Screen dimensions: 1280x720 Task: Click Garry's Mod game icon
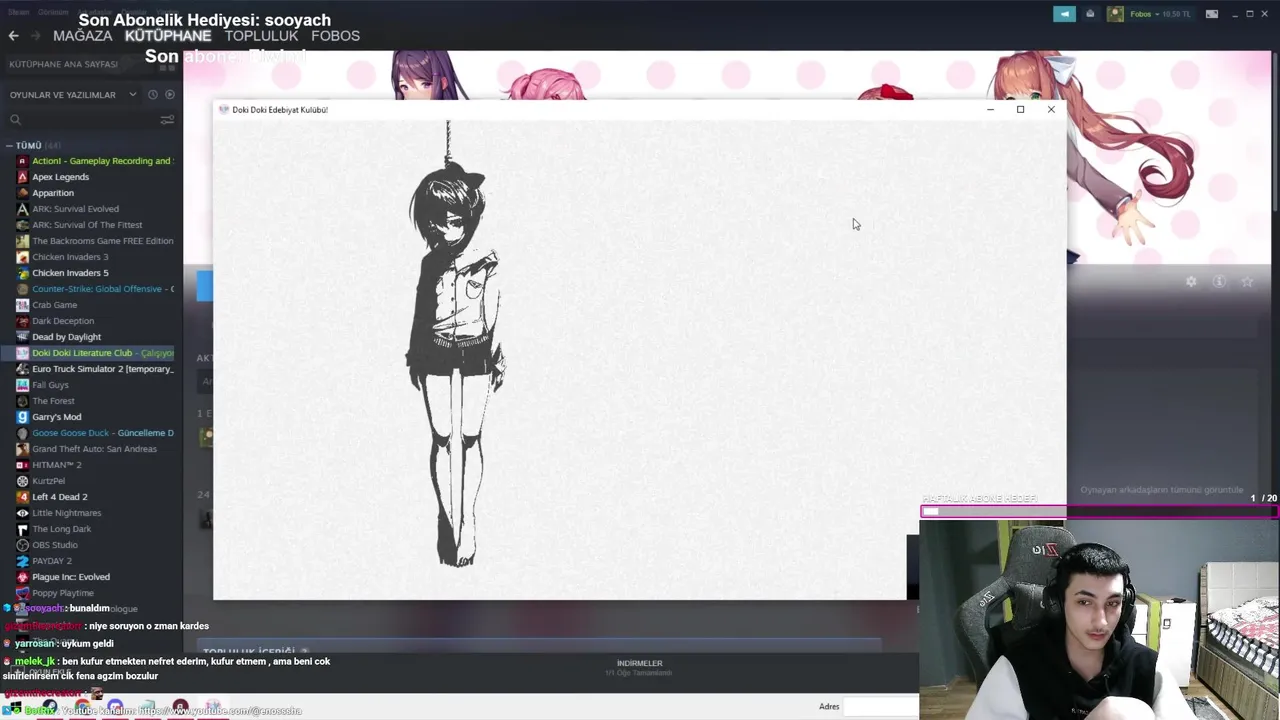click(x=22, y=417)
